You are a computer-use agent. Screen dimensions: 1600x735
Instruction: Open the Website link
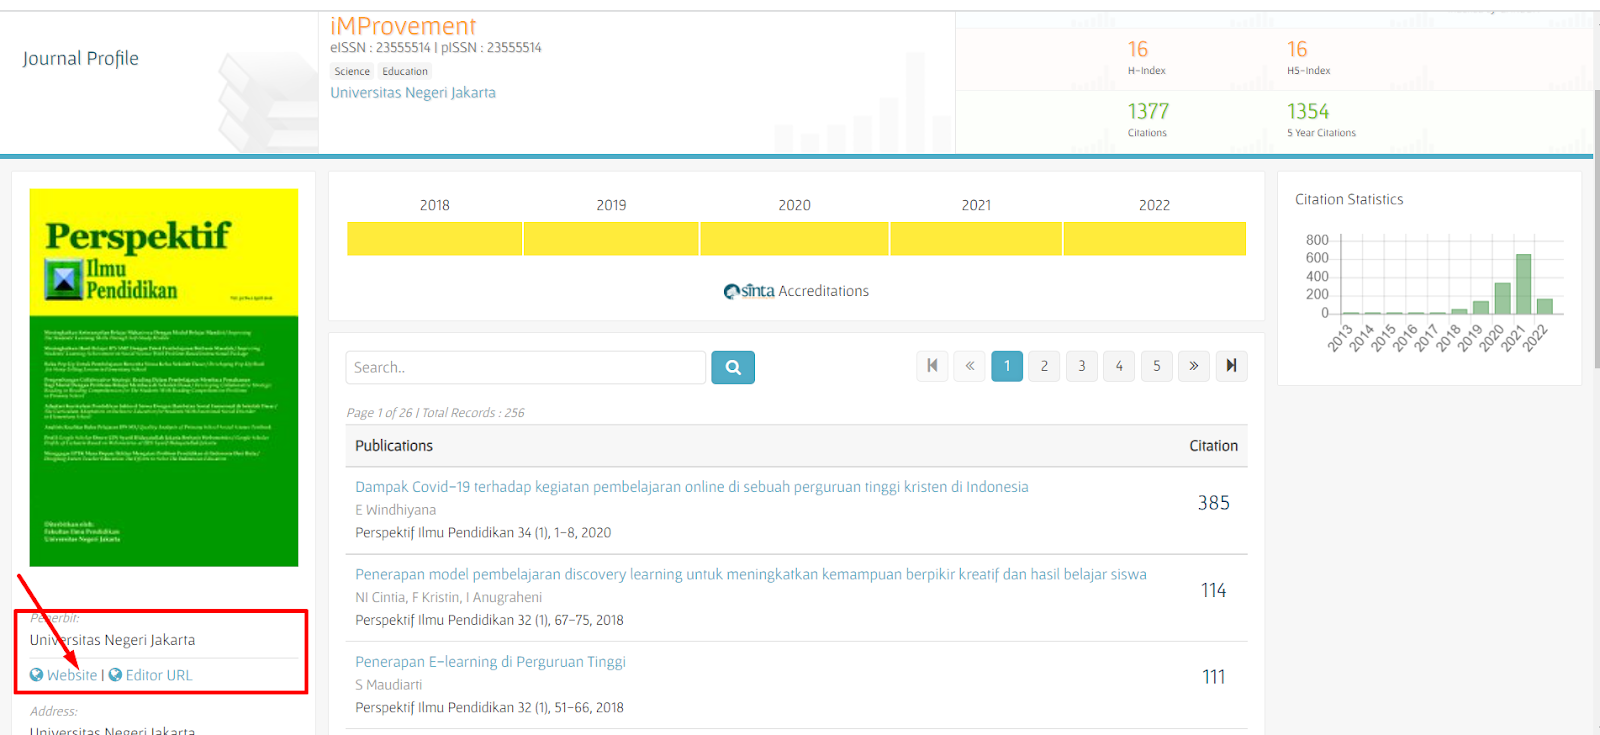coord(72,675)
